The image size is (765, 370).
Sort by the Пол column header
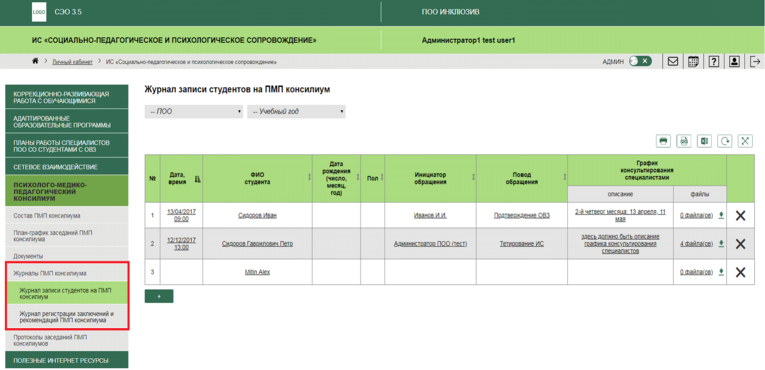373,179
